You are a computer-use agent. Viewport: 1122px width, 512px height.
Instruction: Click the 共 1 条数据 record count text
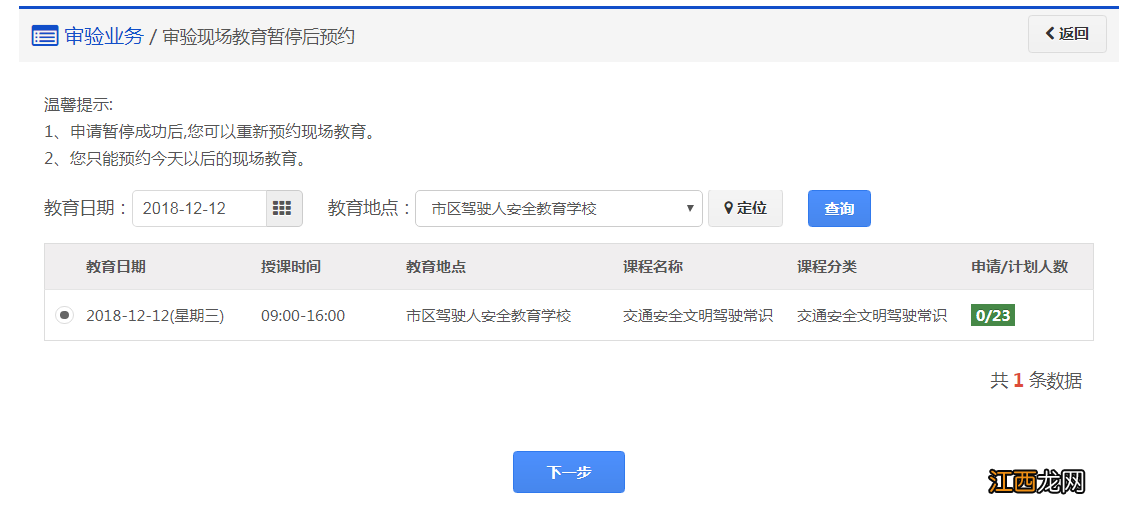(x=1036, y=380)
